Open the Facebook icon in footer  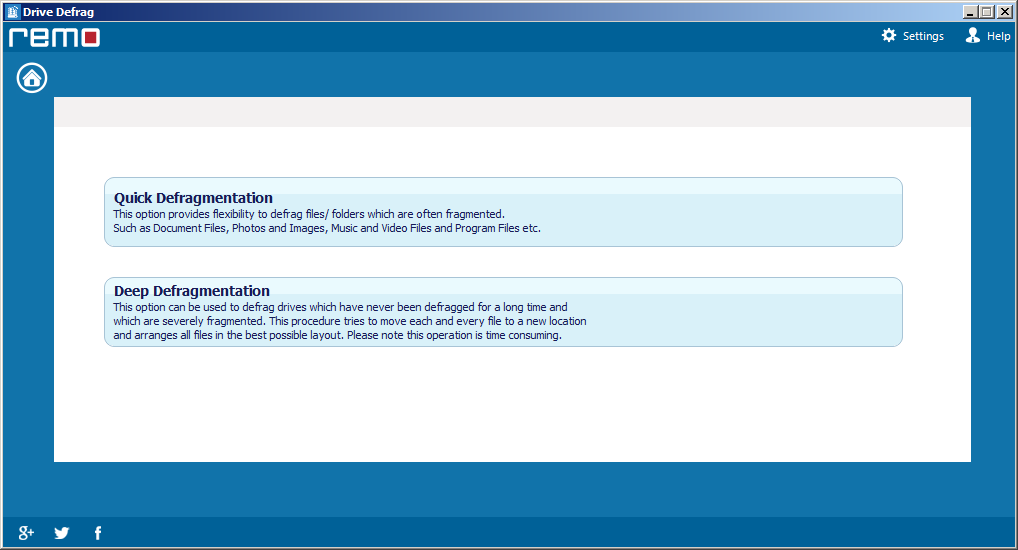click(x=98, y=533)
